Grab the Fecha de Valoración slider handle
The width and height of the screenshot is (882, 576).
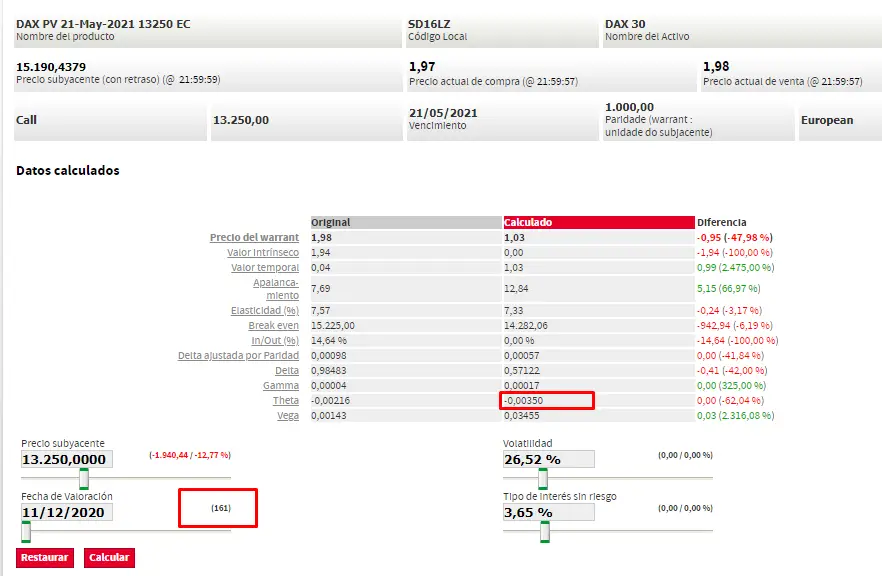[x=26, y=532]
